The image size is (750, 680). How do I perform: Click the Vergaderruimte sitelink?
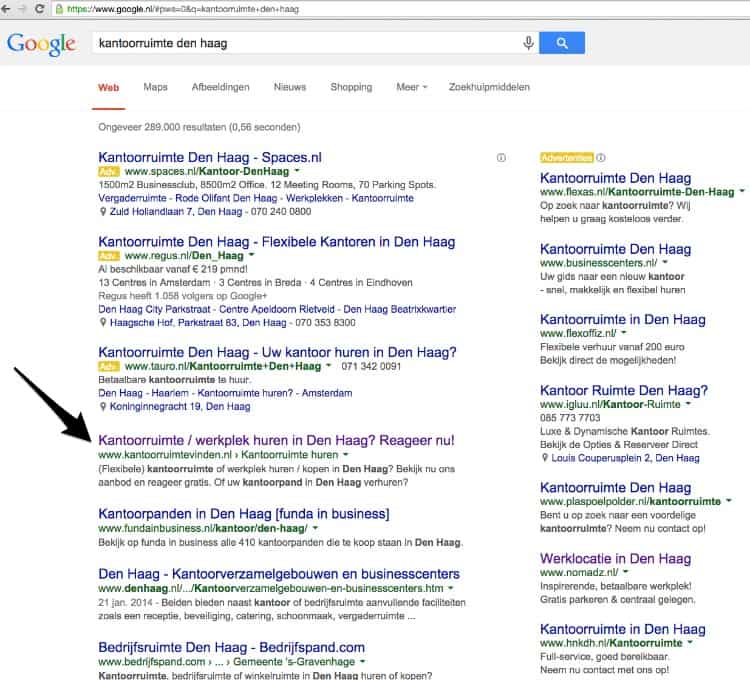pyautogui.click(x=132, y=198)
